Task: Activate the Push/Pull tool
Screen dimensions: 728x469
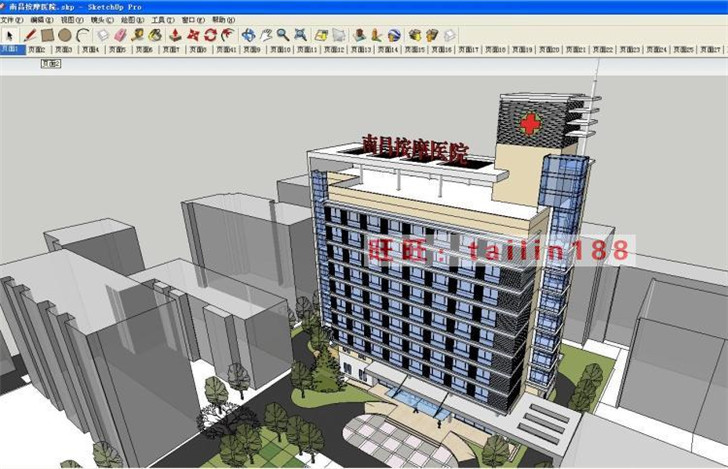Action: (x=175, y=35)
